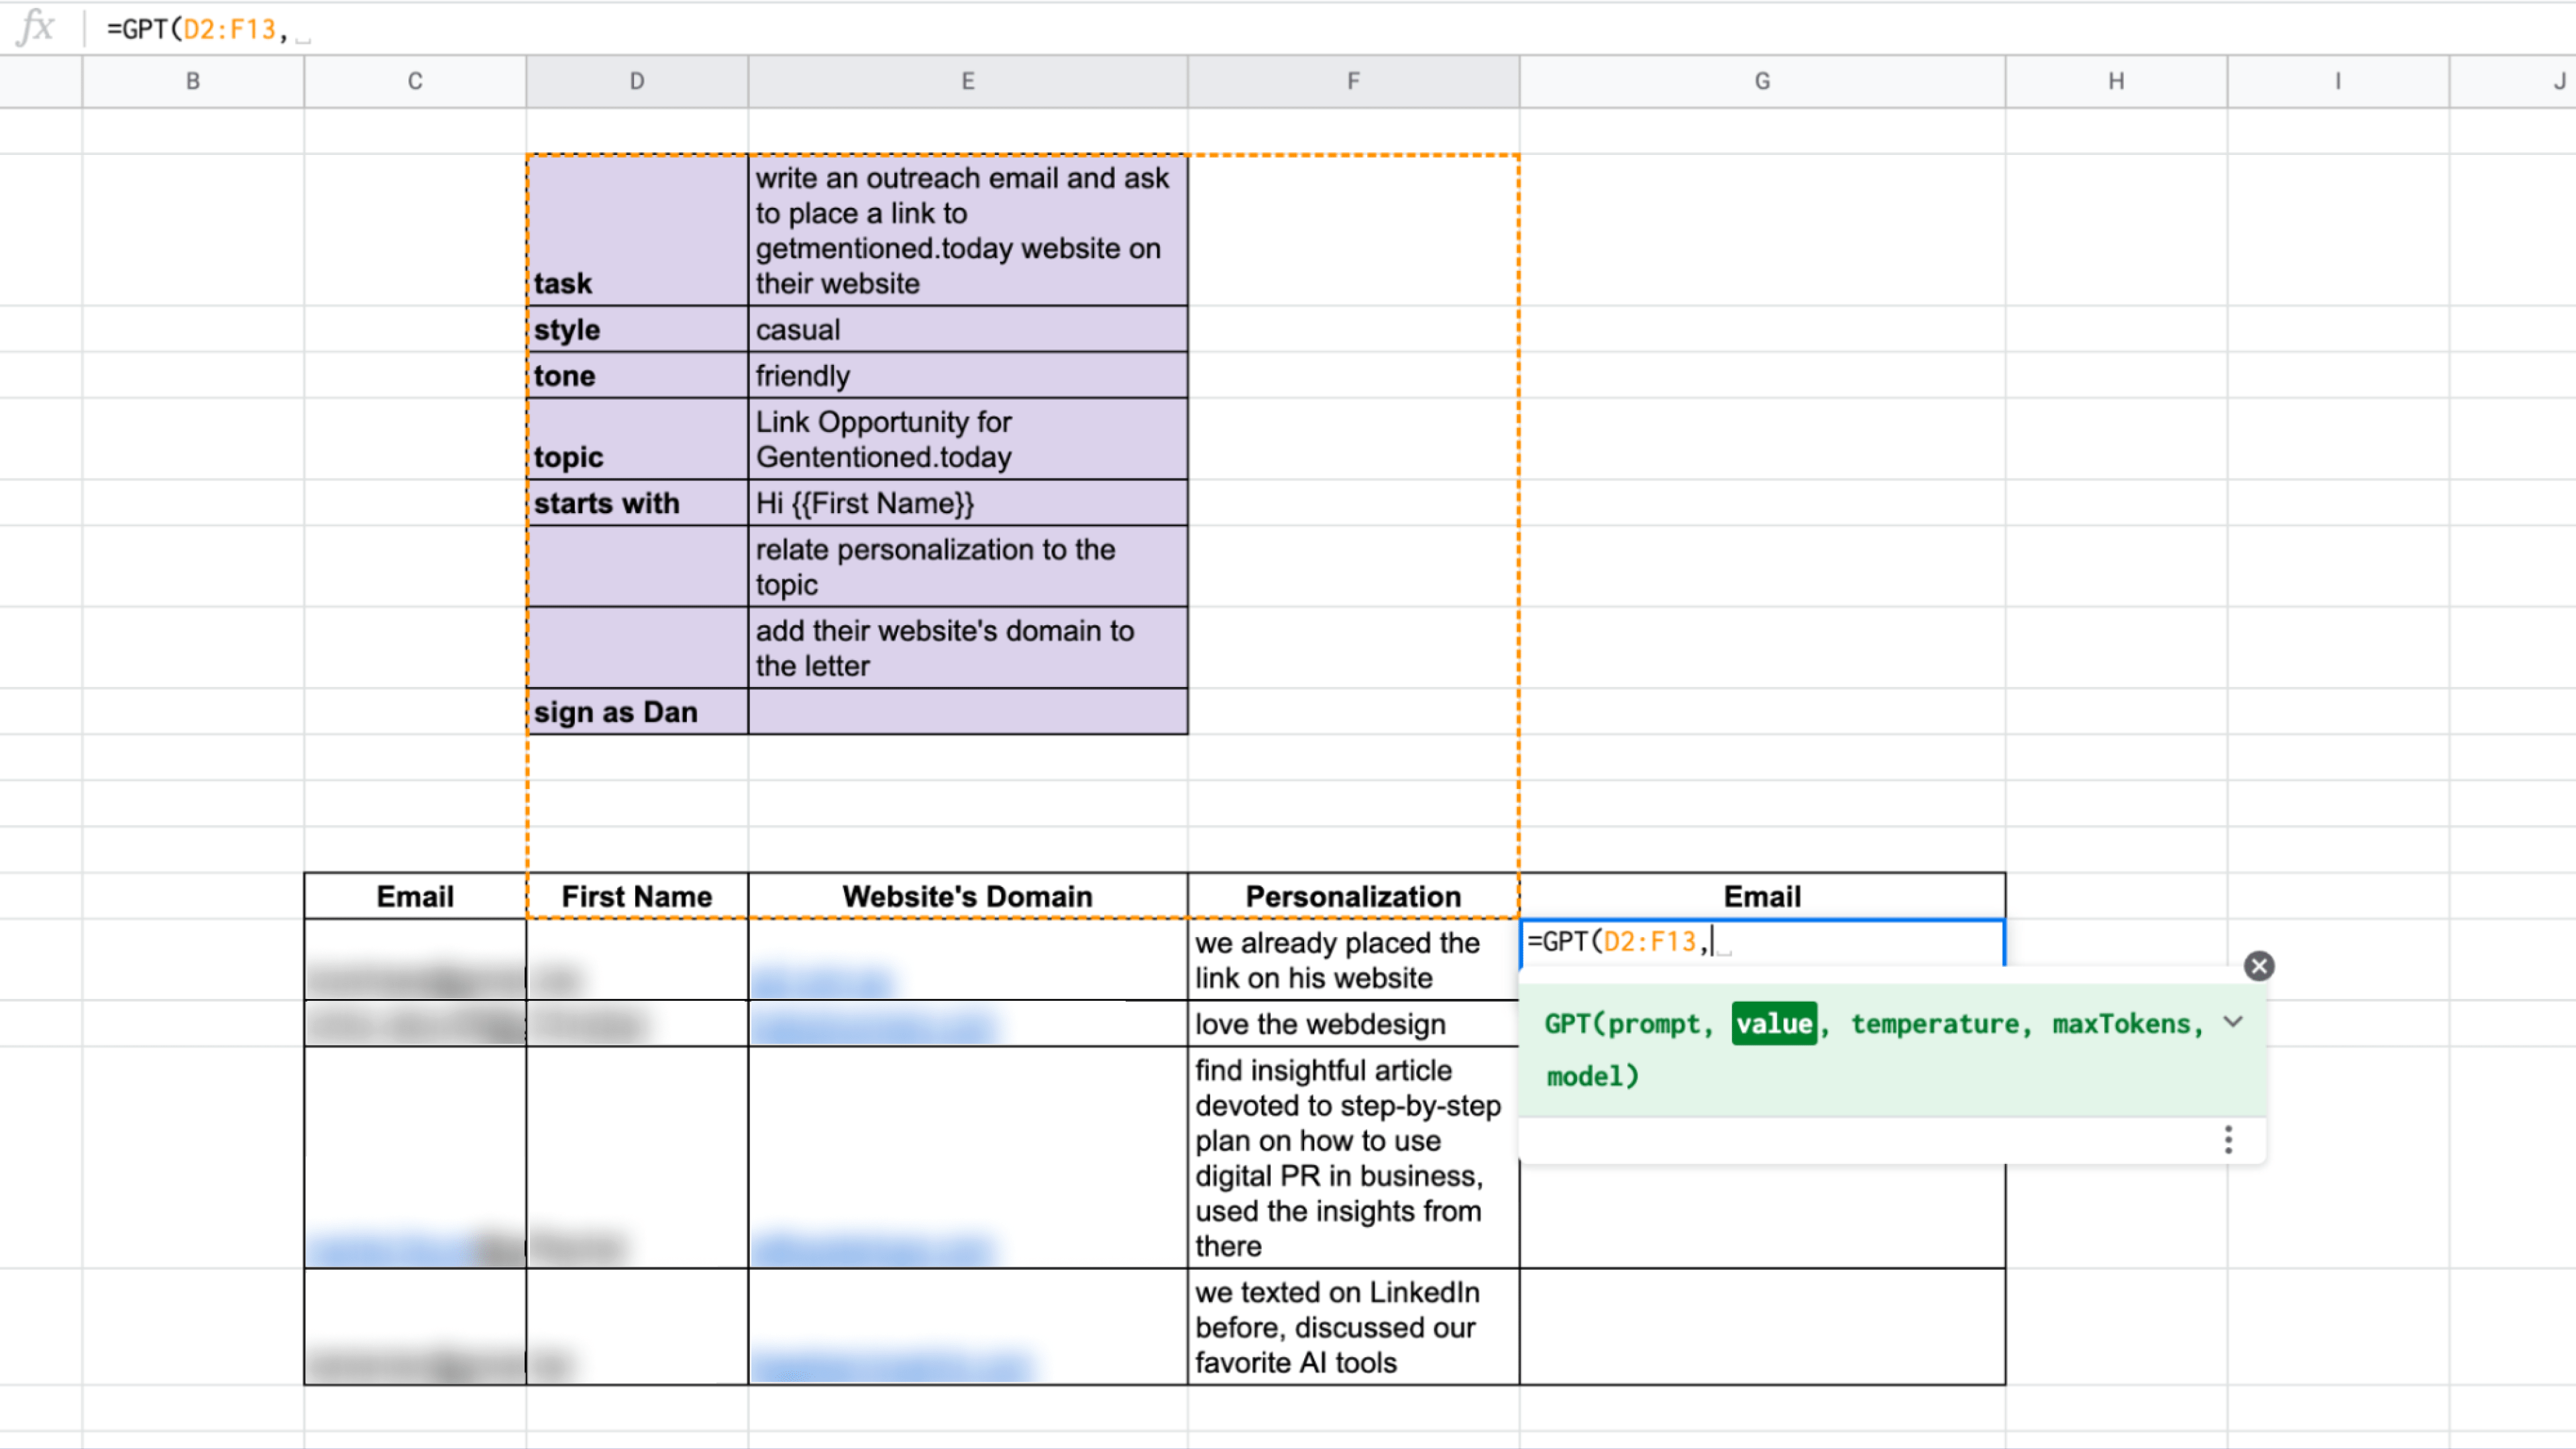Expand the GPT function help chevron
Viewport: 2576px width, 1449px height.
tap(2233, 1022)
